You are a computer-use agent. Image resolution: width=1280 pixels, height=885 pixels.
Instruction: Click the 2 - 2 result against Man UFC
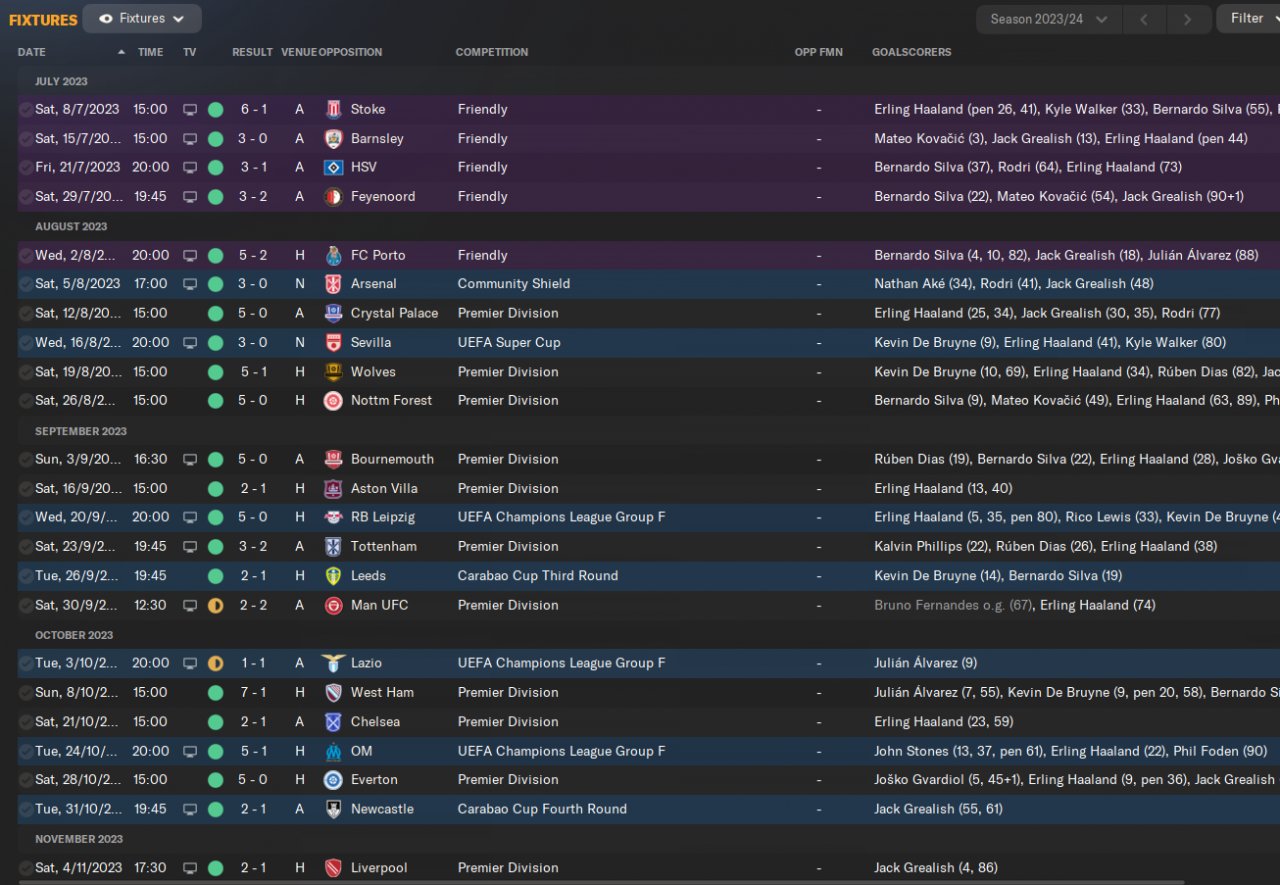pyautogui.click(x=253, y=606)
